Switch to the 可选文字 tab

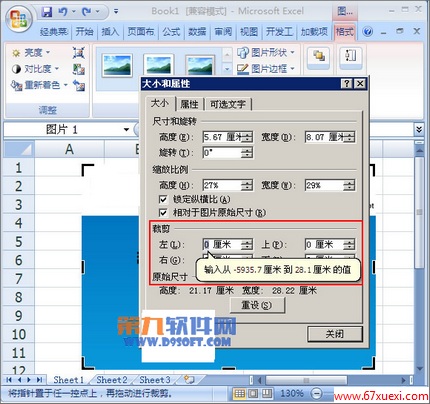tap(228, 104)
